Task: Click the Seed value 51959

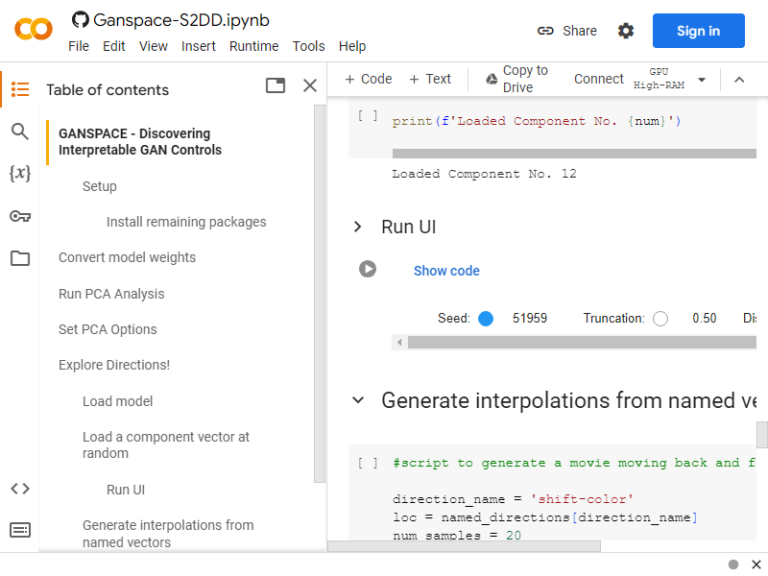Action: click(529, 318)
